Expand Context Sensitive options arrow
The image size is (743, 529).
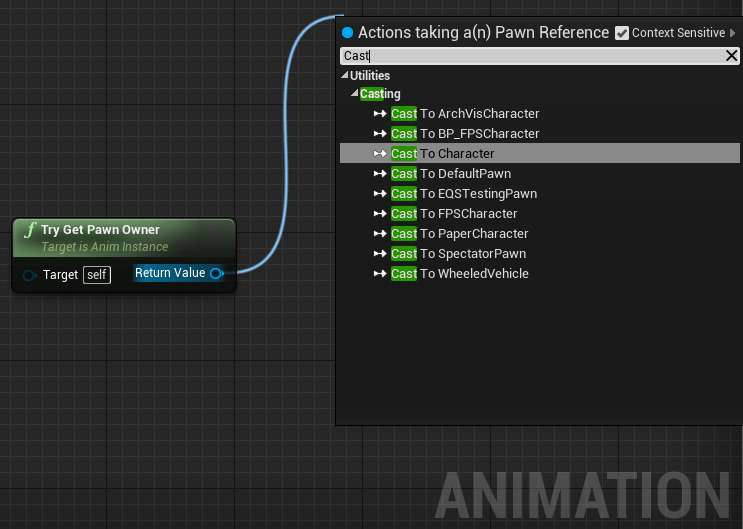point(733,33)
